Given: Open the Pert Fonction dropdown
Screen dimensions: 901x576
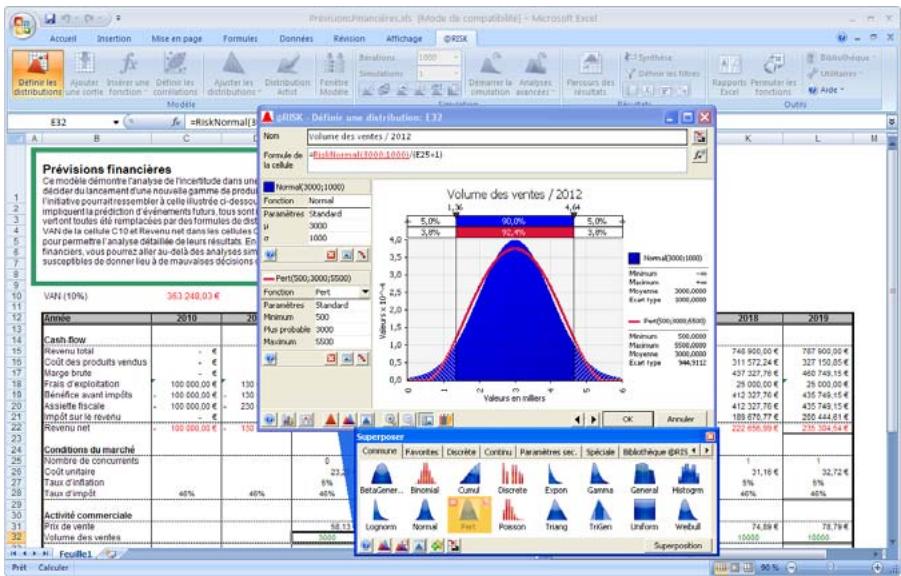Looking at the screenshot, I should [x=365, y=292].
